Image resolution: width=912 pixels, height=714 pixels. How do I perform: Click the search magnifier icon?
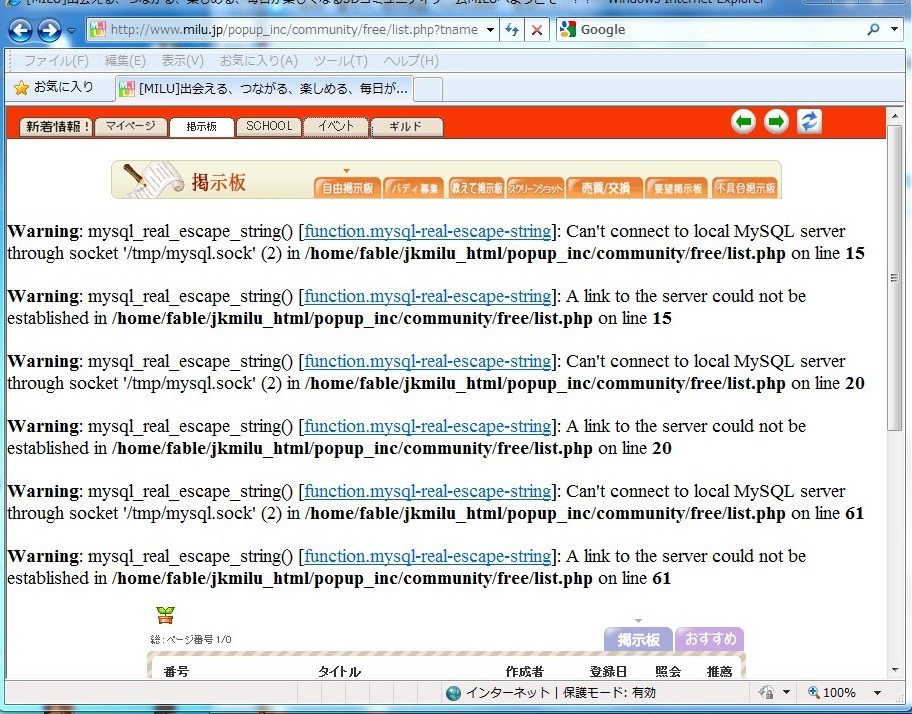[874, 30]
